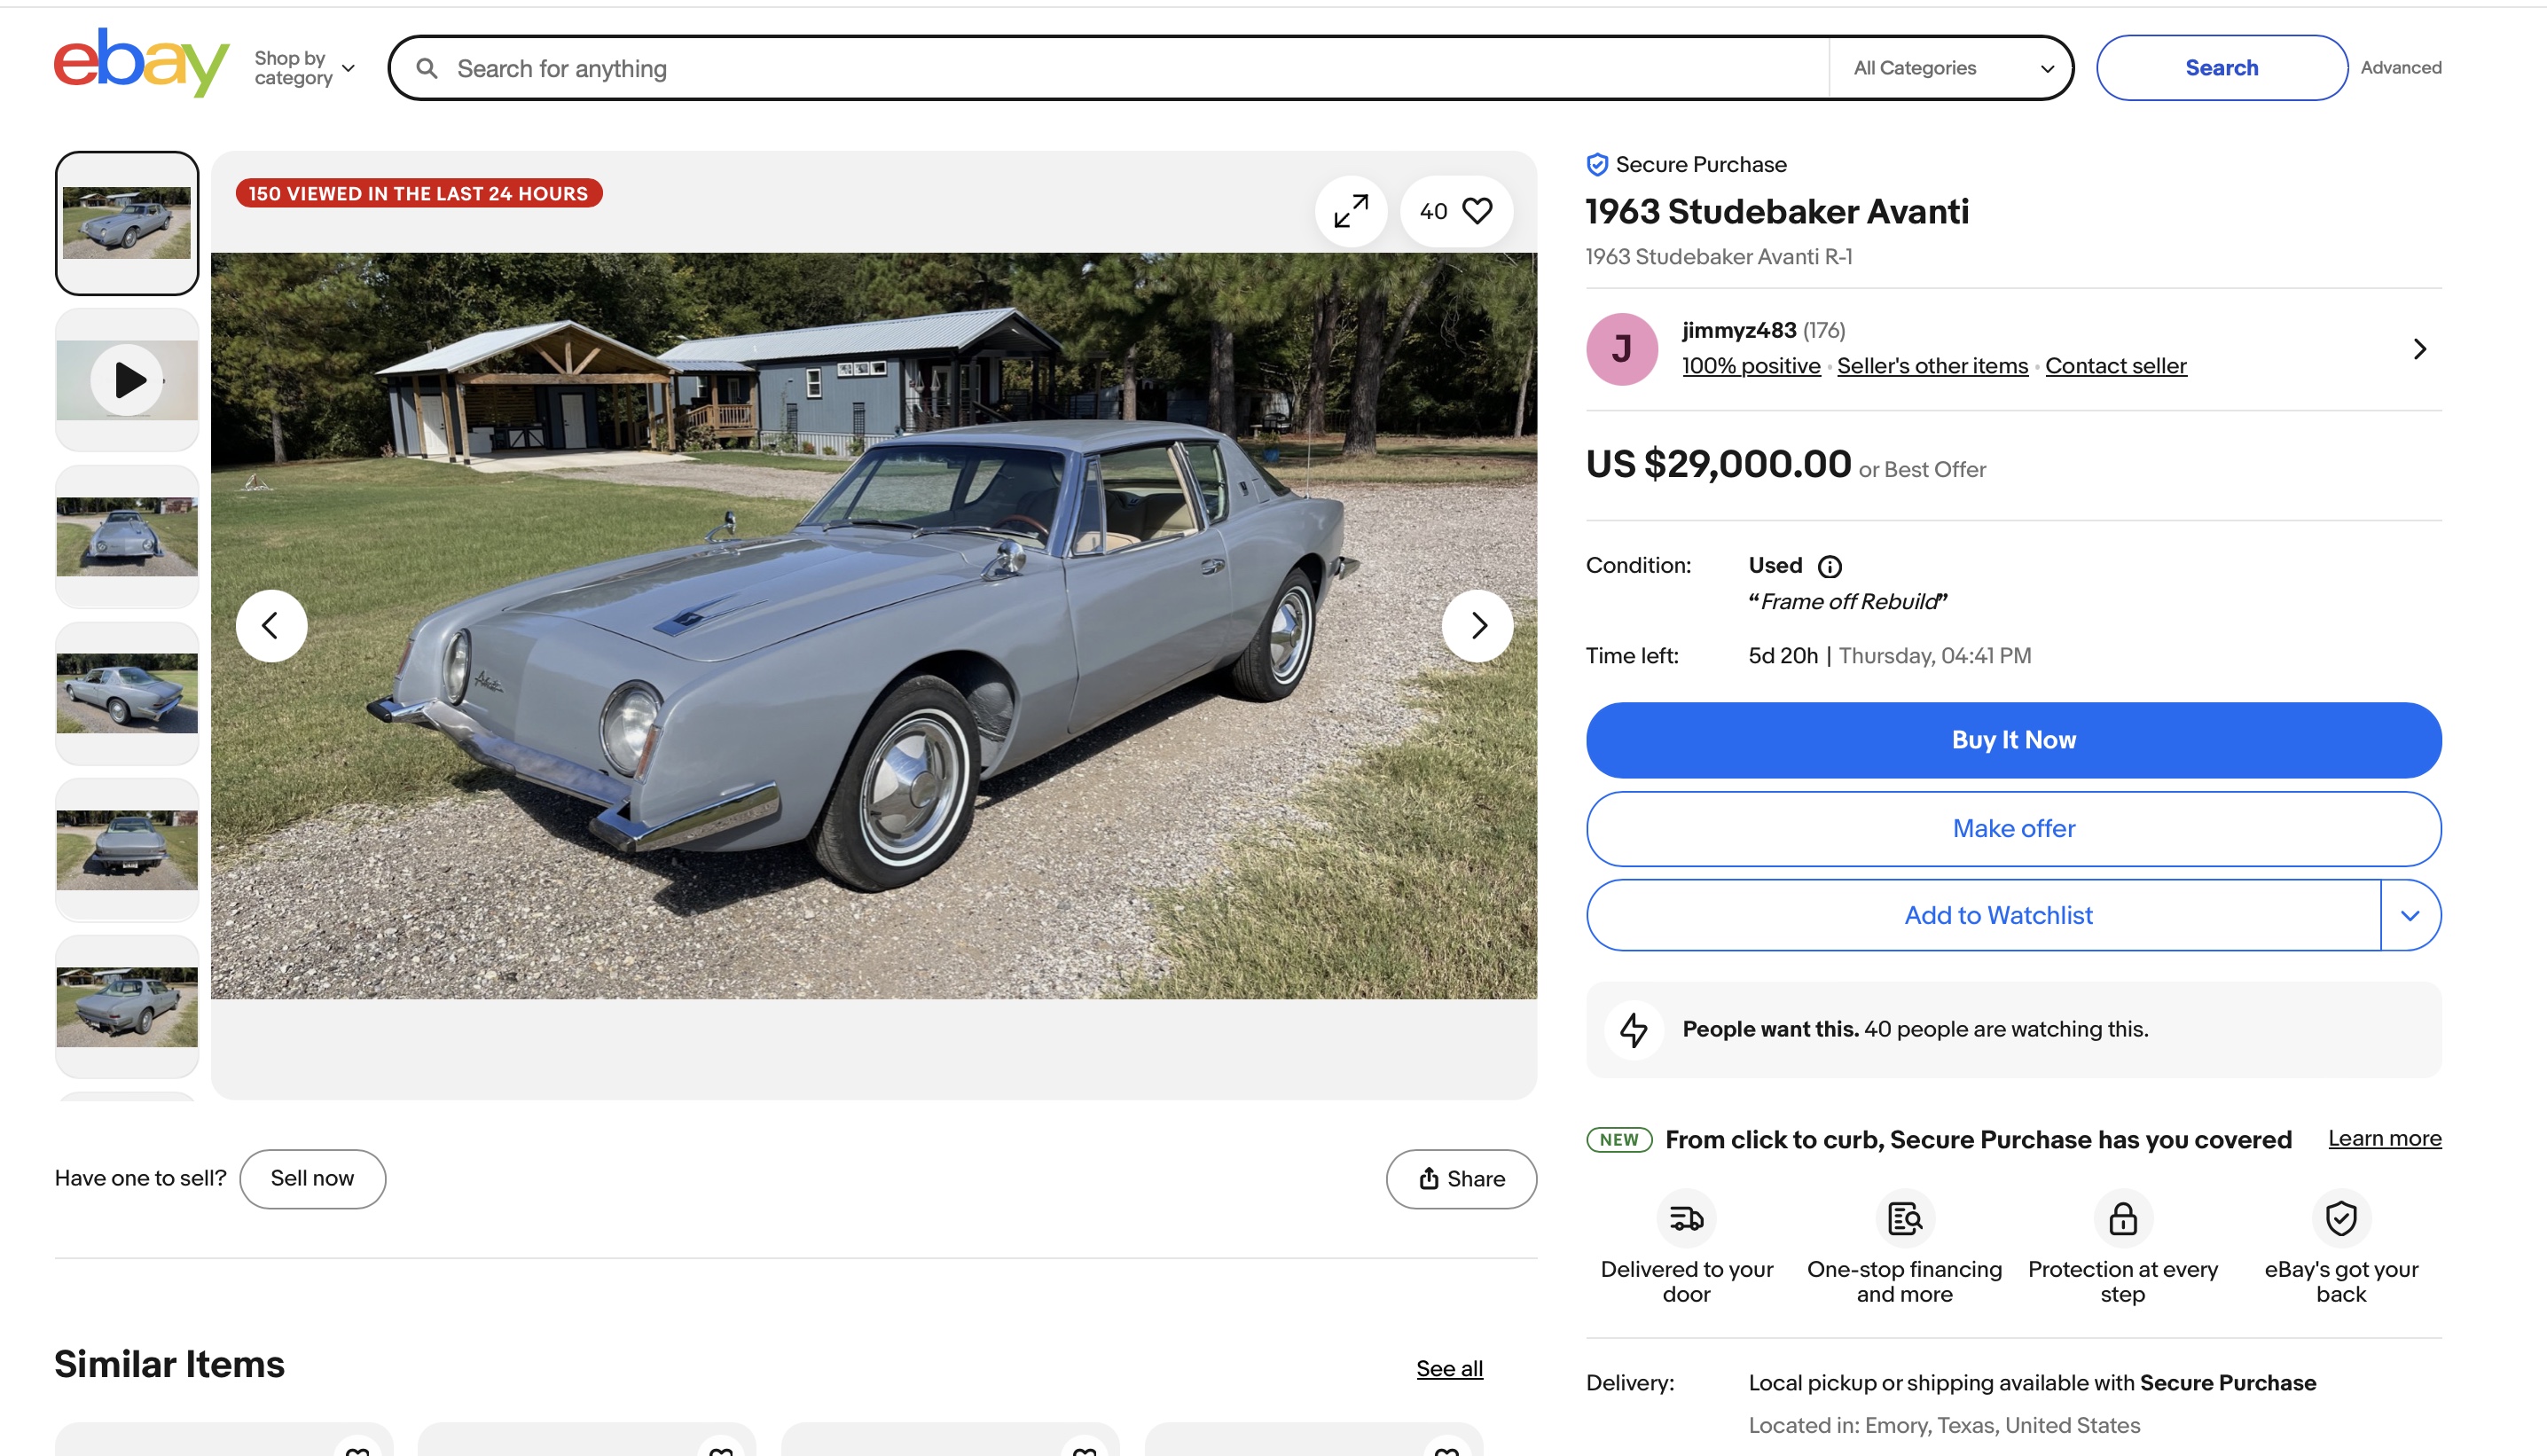Open the All Categories dropdown
Image resolution: width=2547 pixels, height=1456 pixels.
[x=1951, y=68]
